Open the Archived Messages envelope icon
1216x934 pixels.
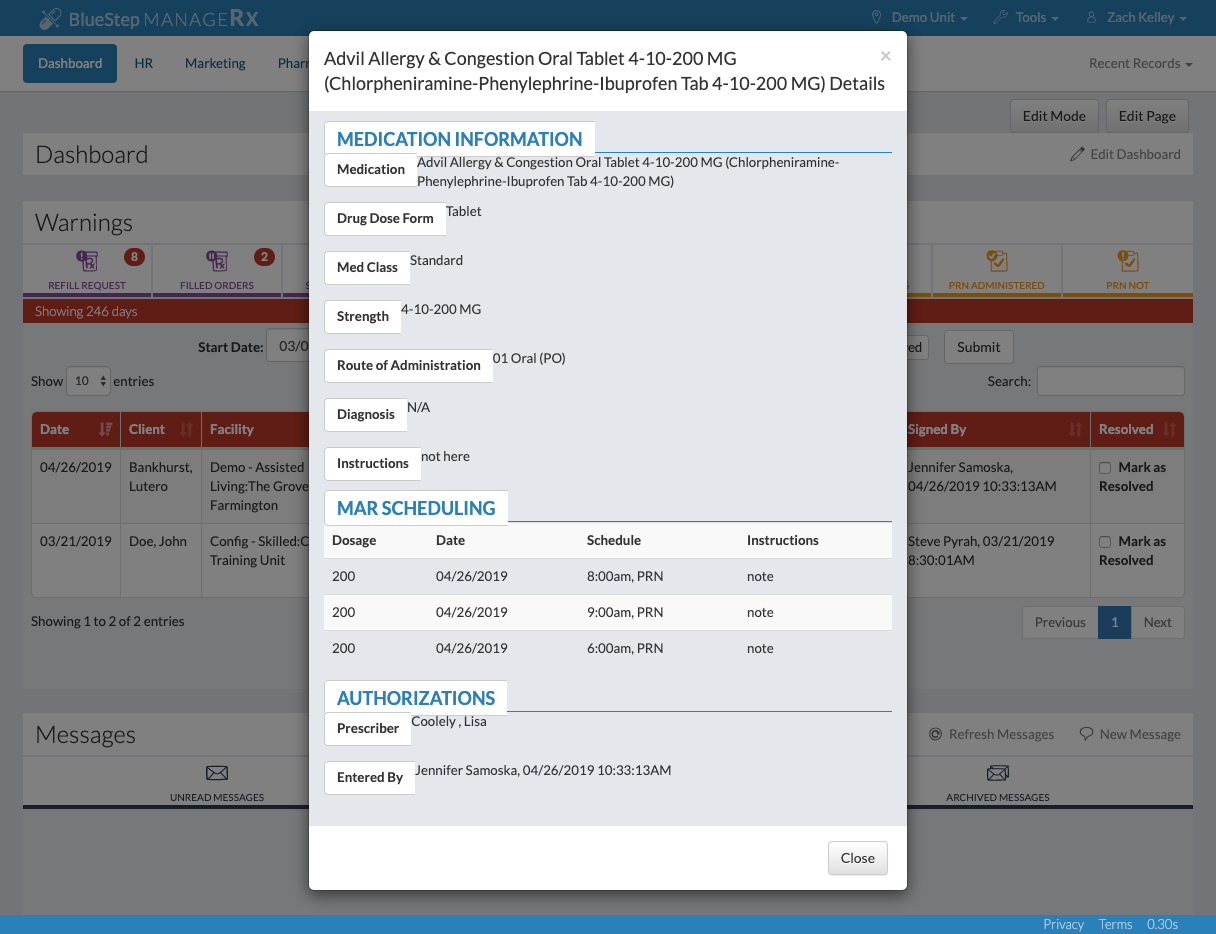coord(997,773)
